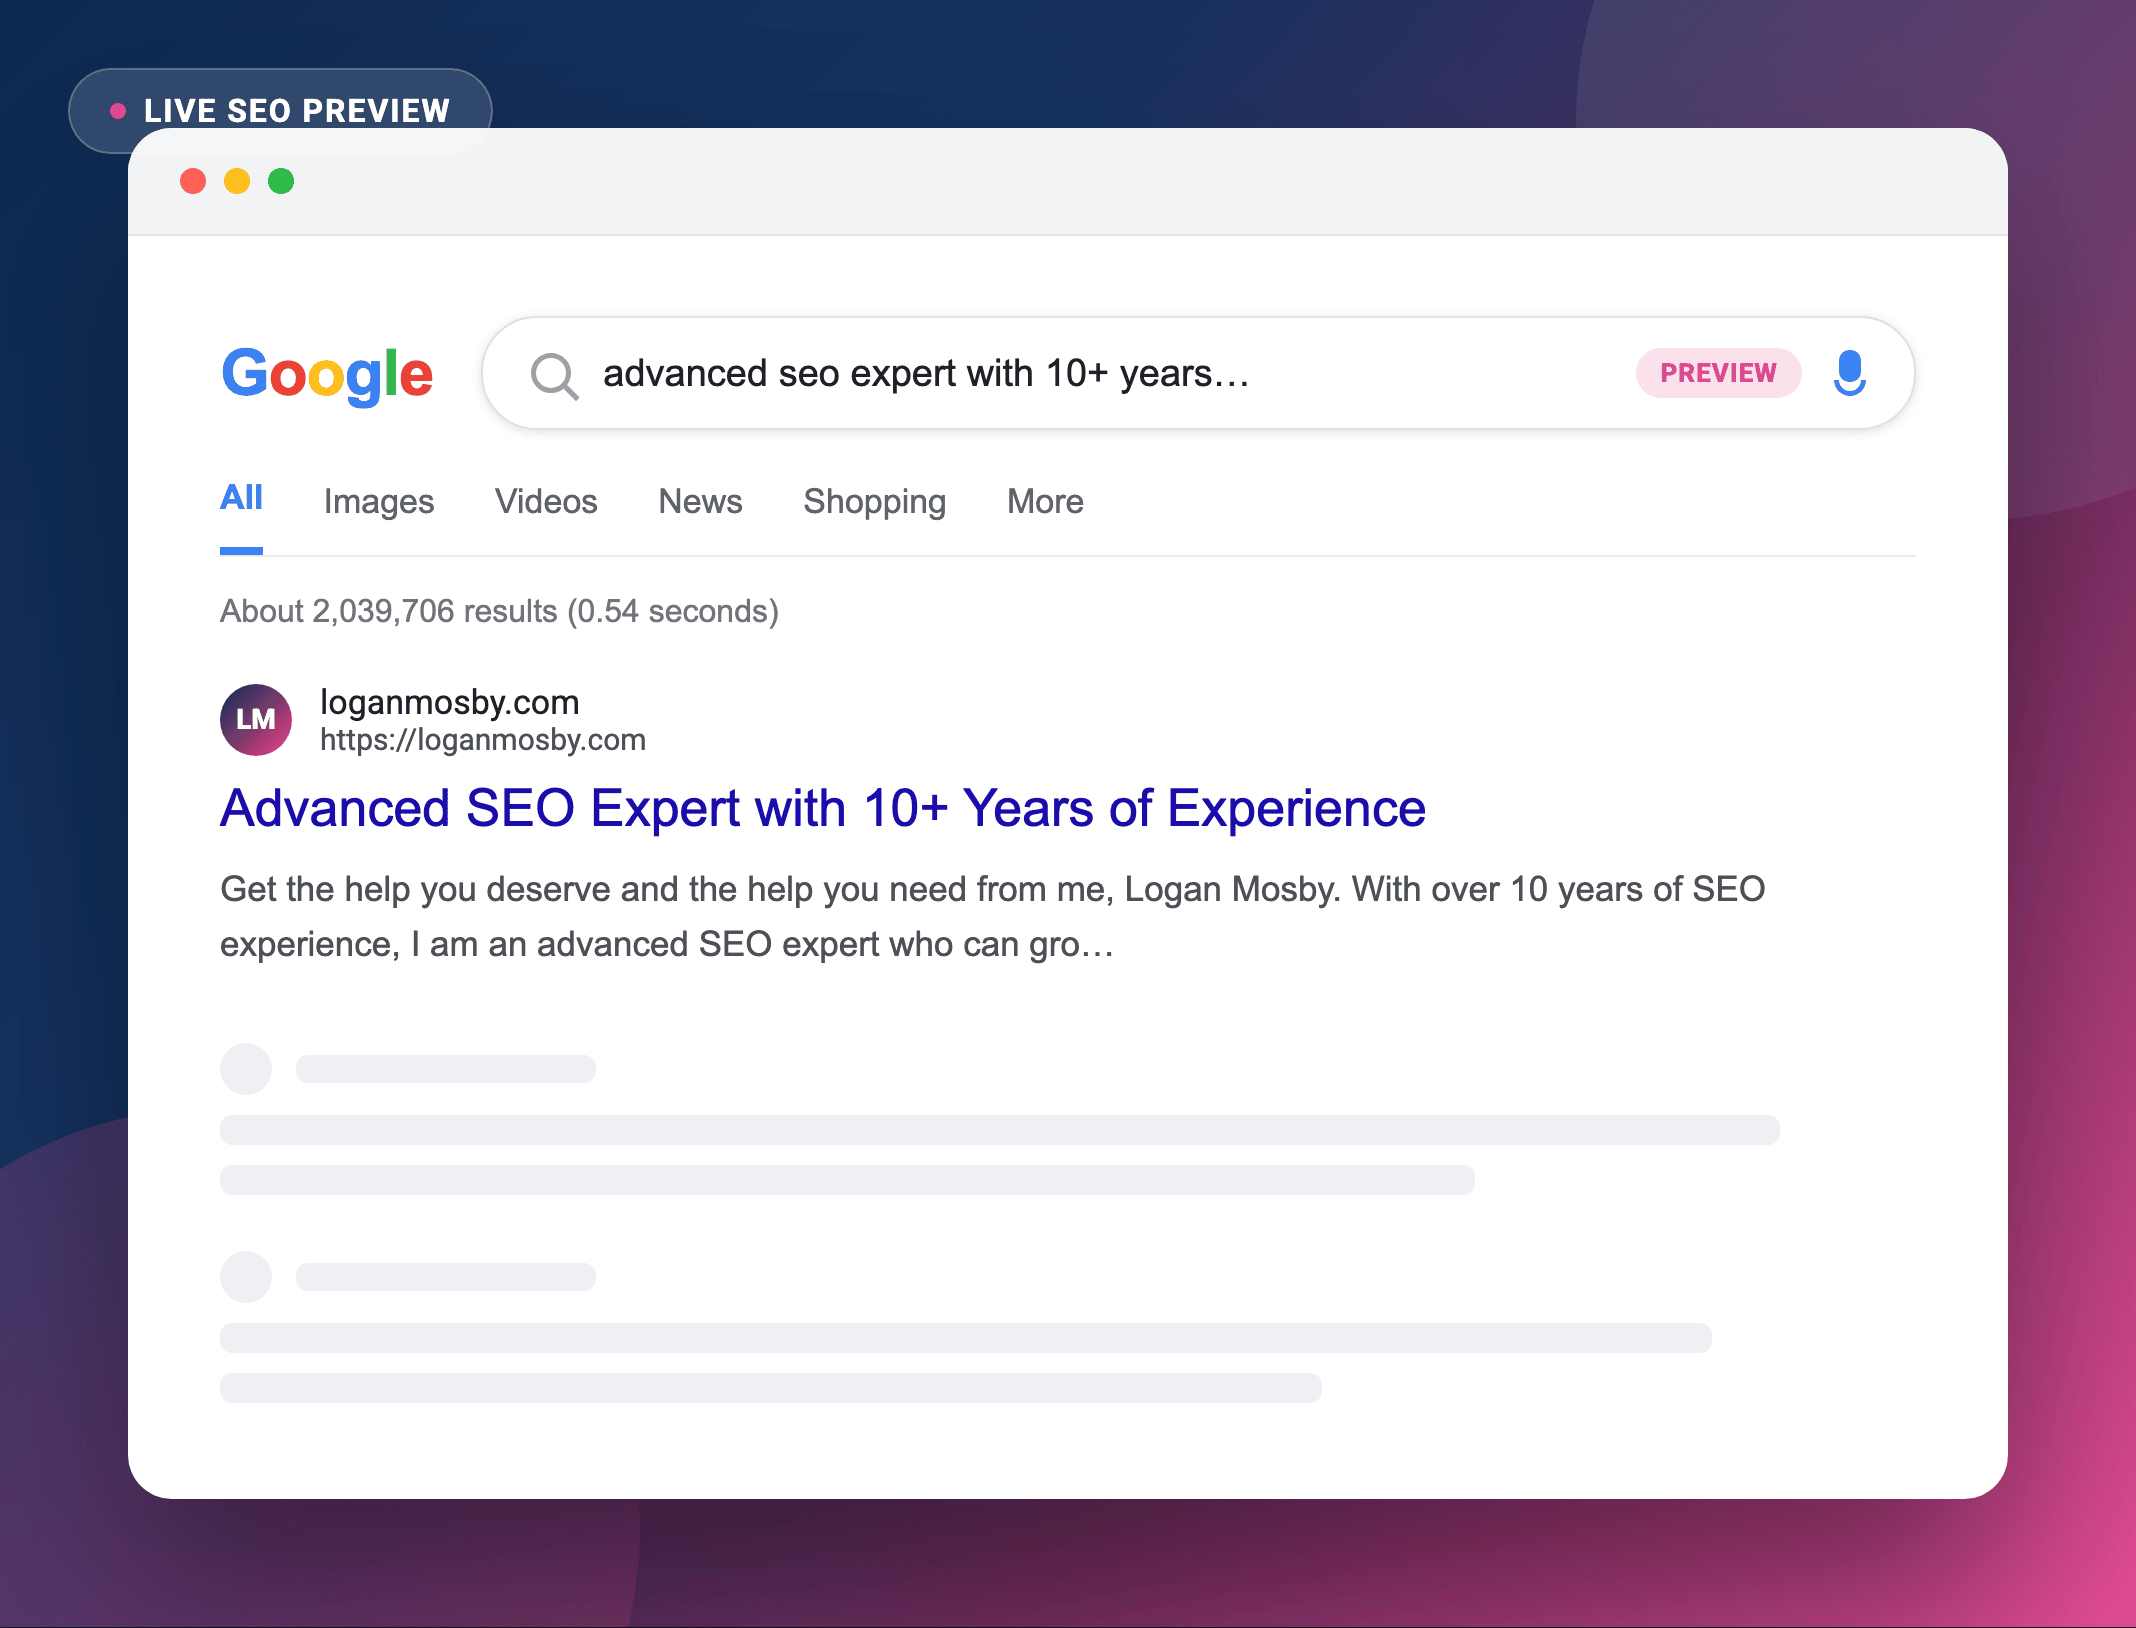Click the red close window dot
The width and height of the screenshot is (2136, 1628).
click(193, 181)
